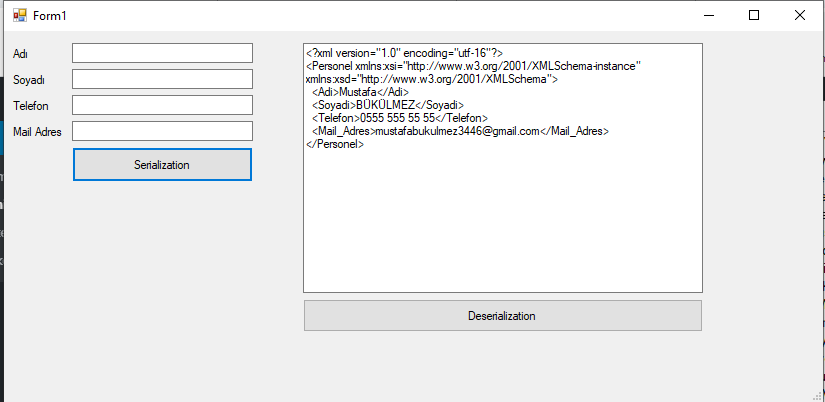Click the XML declaration line in output
825x402 pixels.
pyautogui.click(x=405, y=53)
